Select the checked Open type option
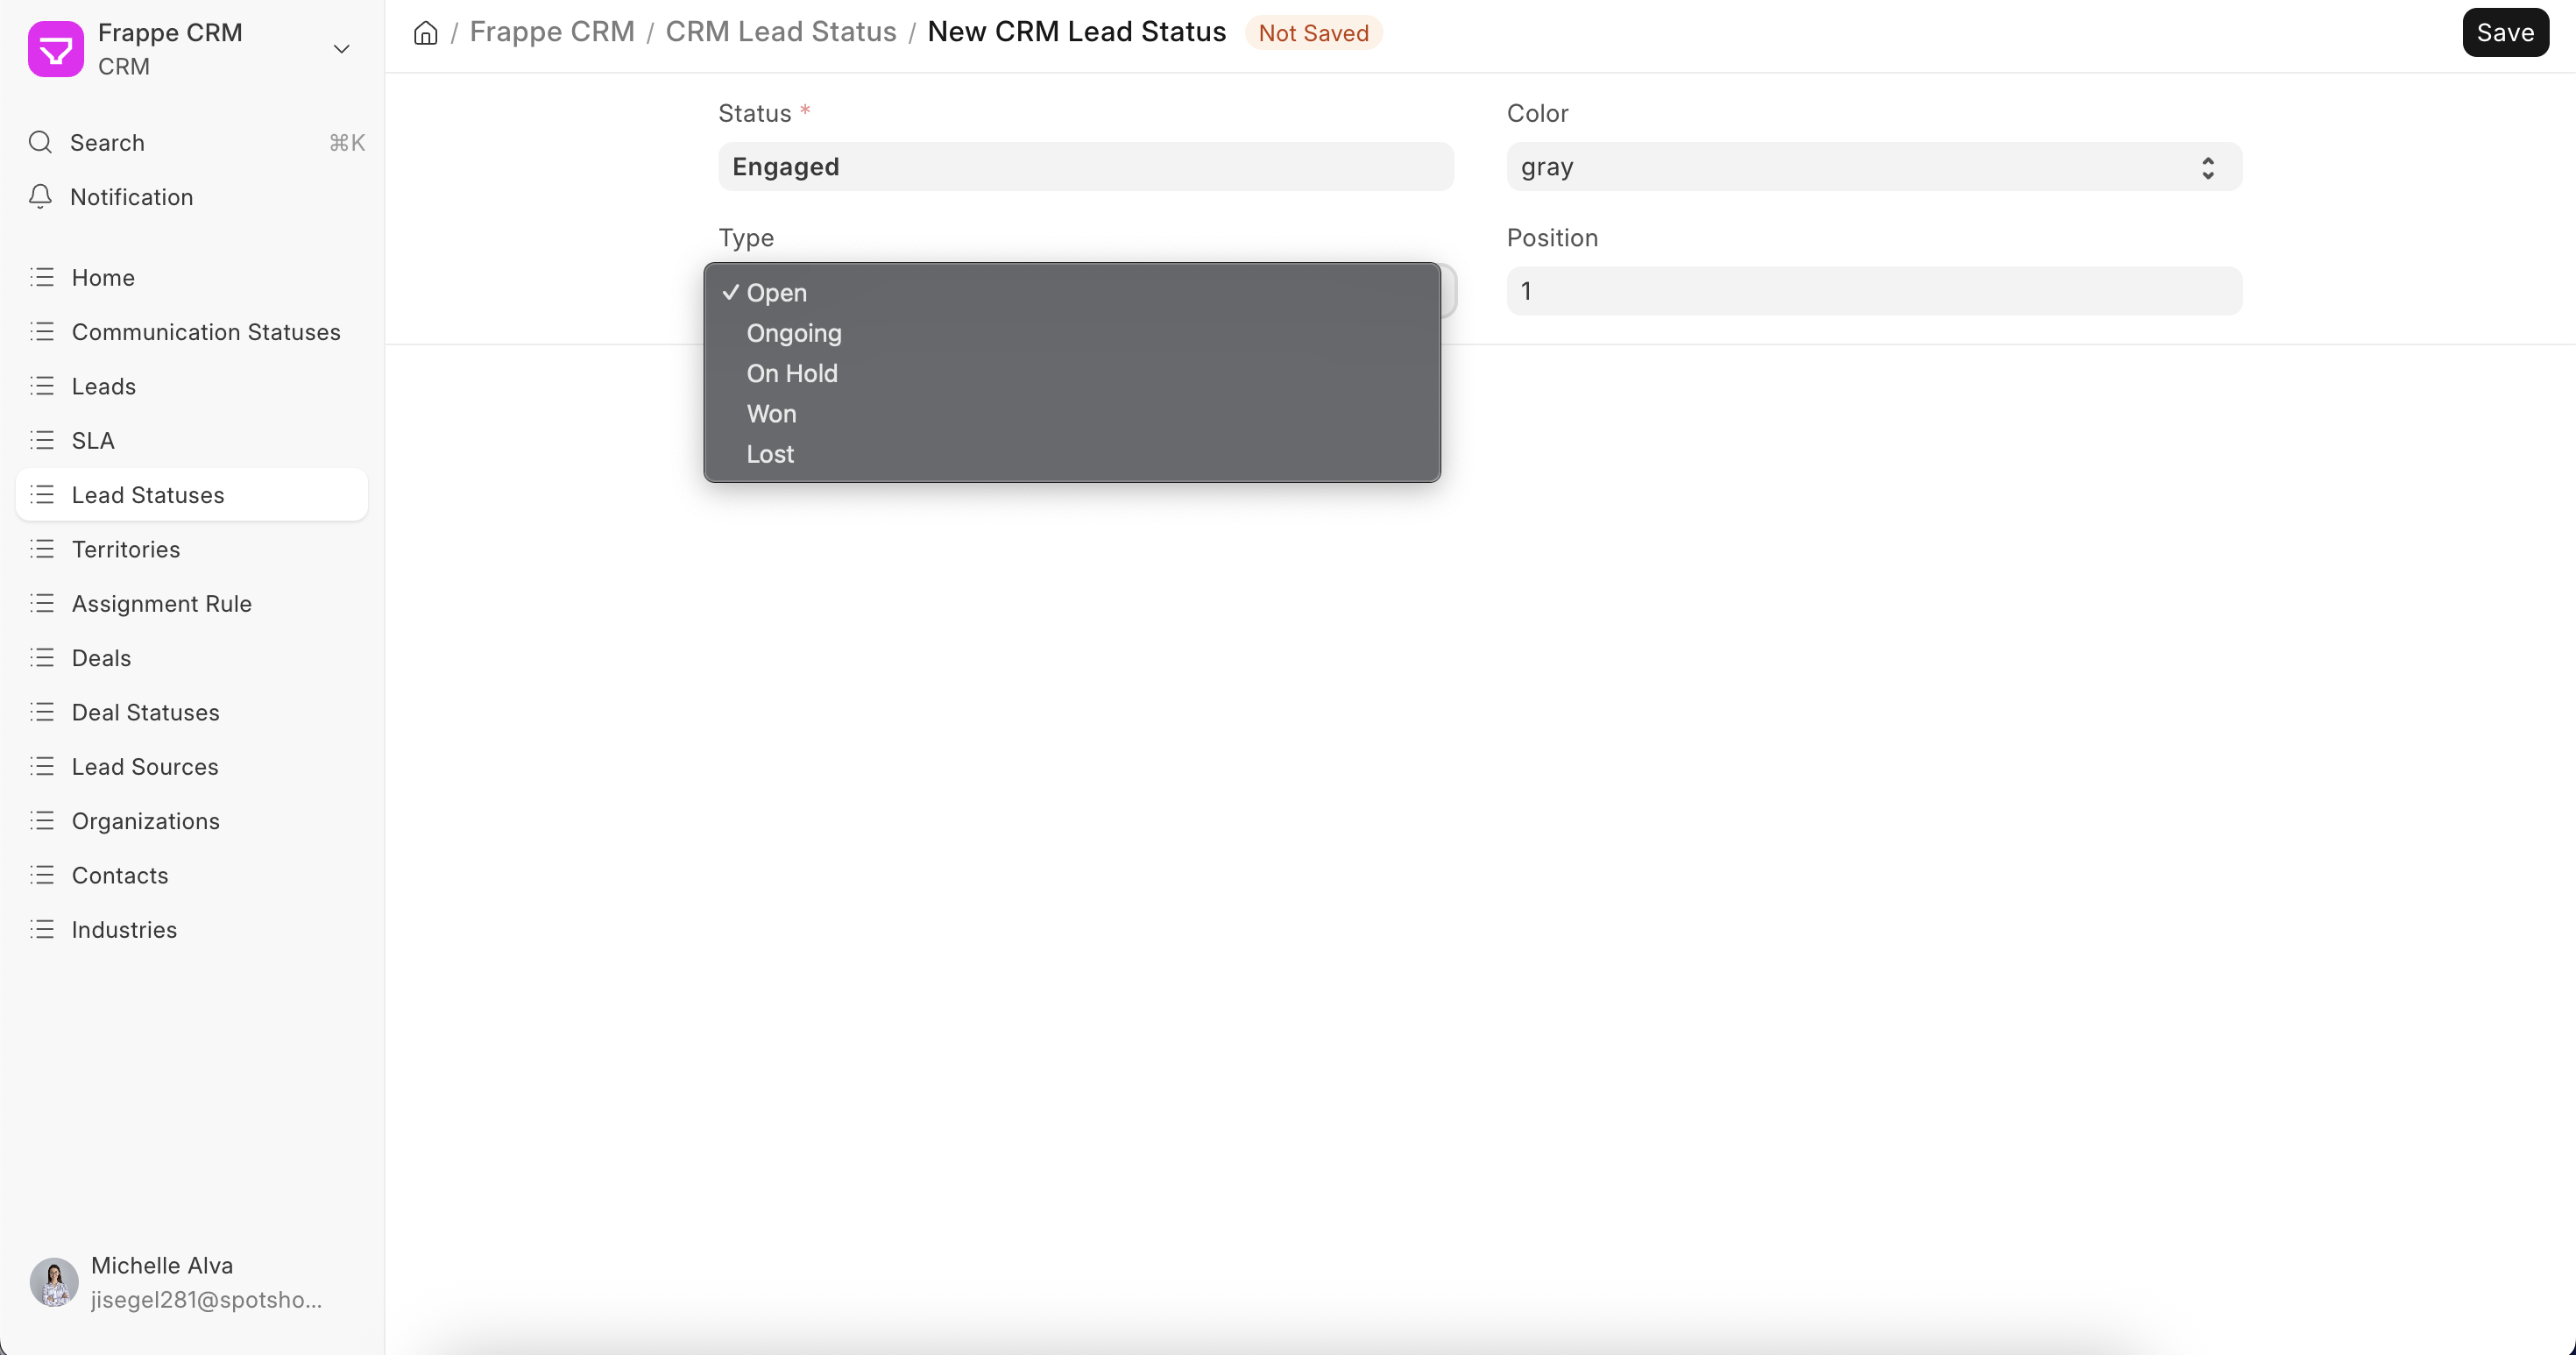The height and width of the screenshot is (1355, 2576). (776, 293)
